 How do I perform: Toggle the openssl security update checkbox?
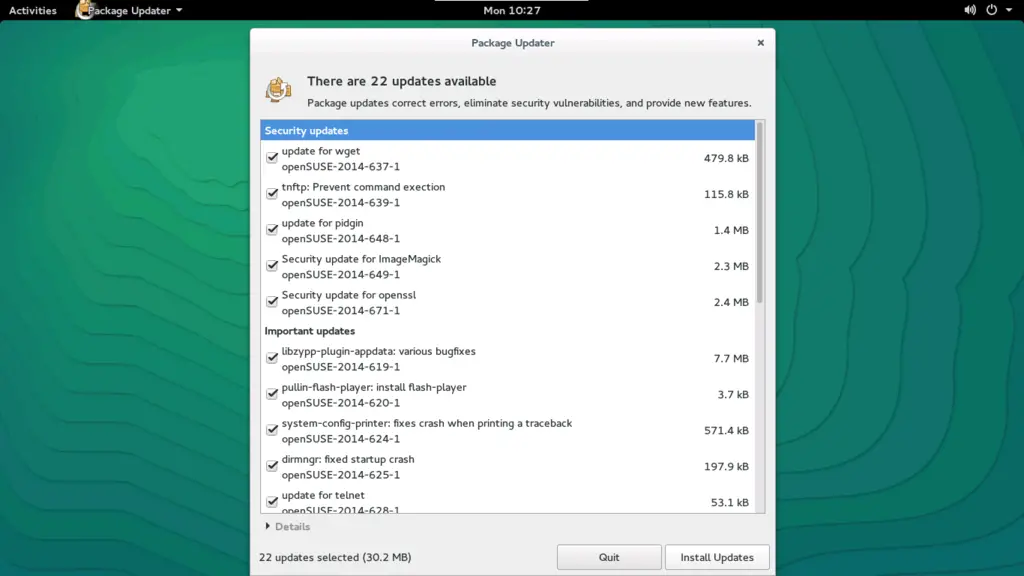tap(272, 302)
